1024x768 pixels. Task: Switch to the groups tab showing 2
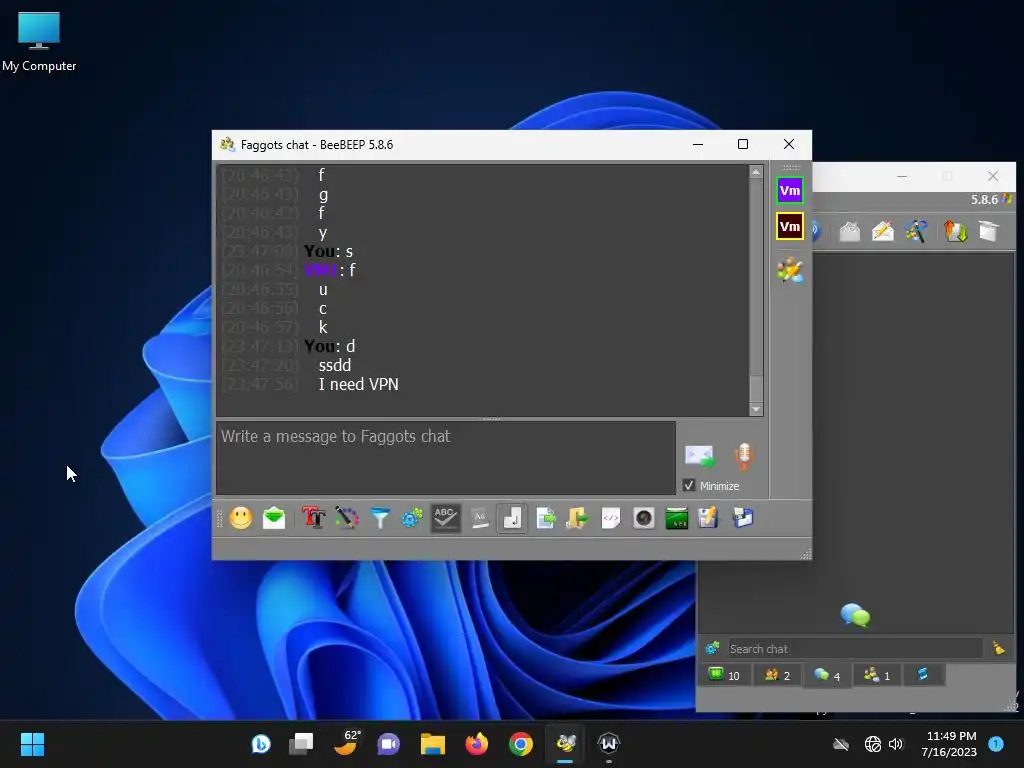pyautogui.click(x=777, y=675)
